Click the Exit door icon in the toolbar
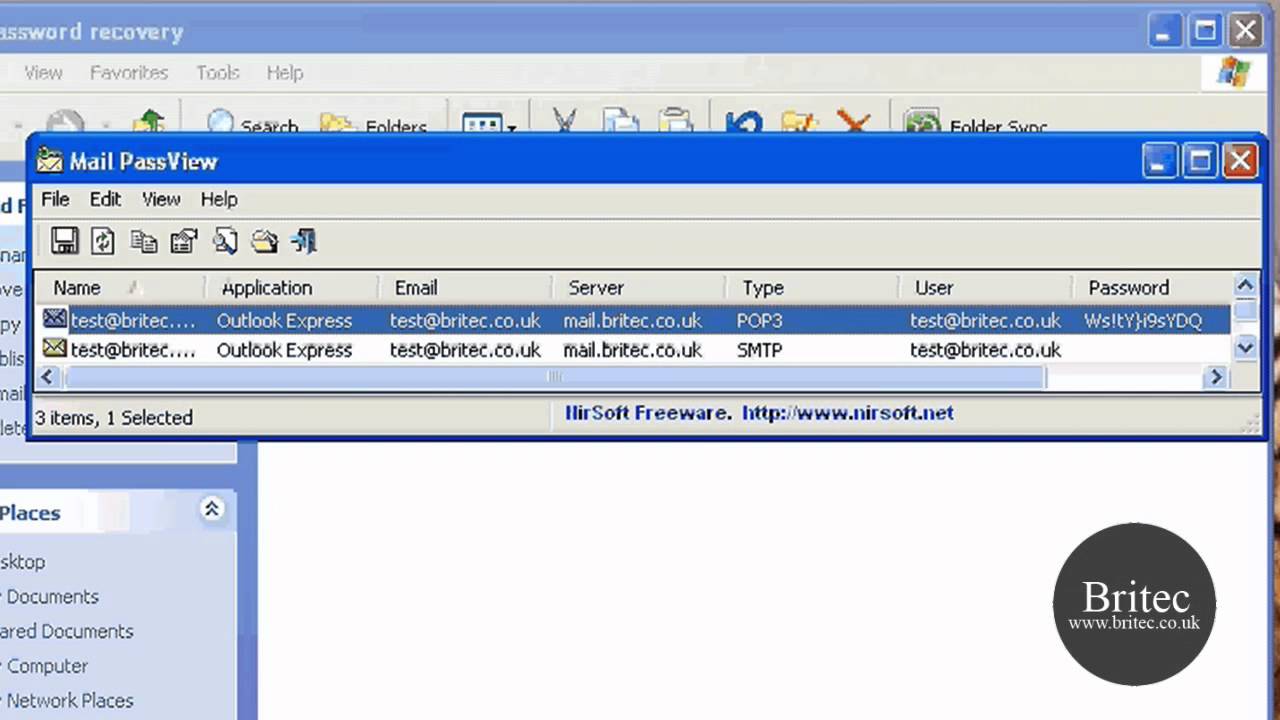Screen dimensions: 1280x720 (x=304, y=241)
